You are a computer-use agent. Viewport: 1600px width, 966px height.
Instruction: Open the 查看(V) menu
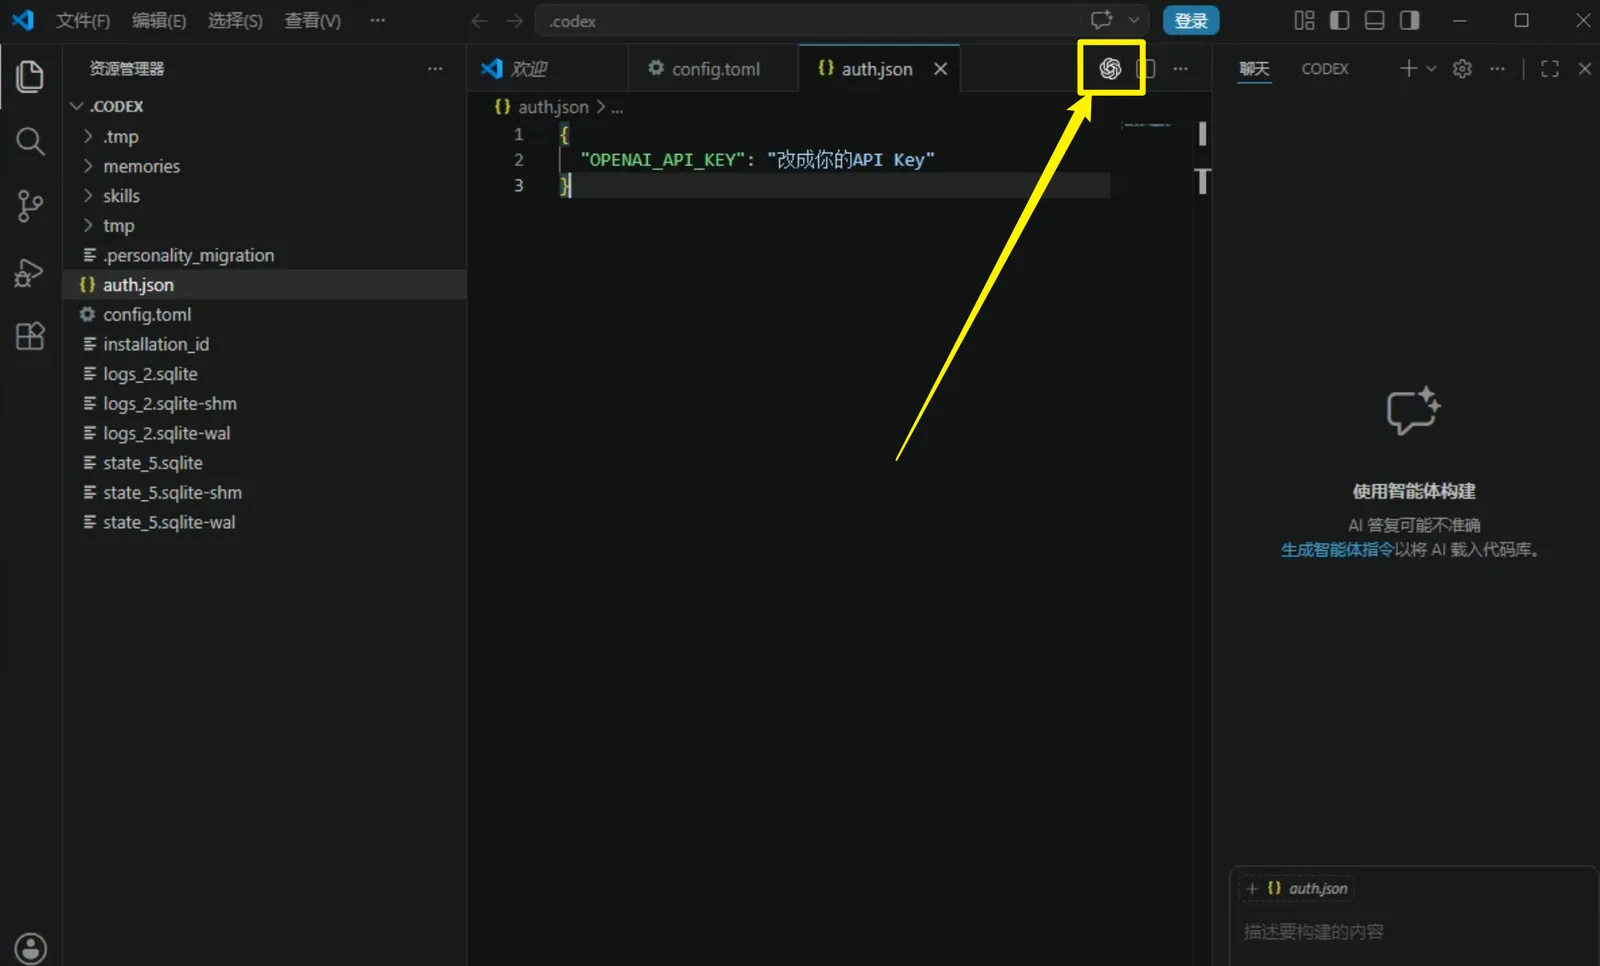[312, 21]
